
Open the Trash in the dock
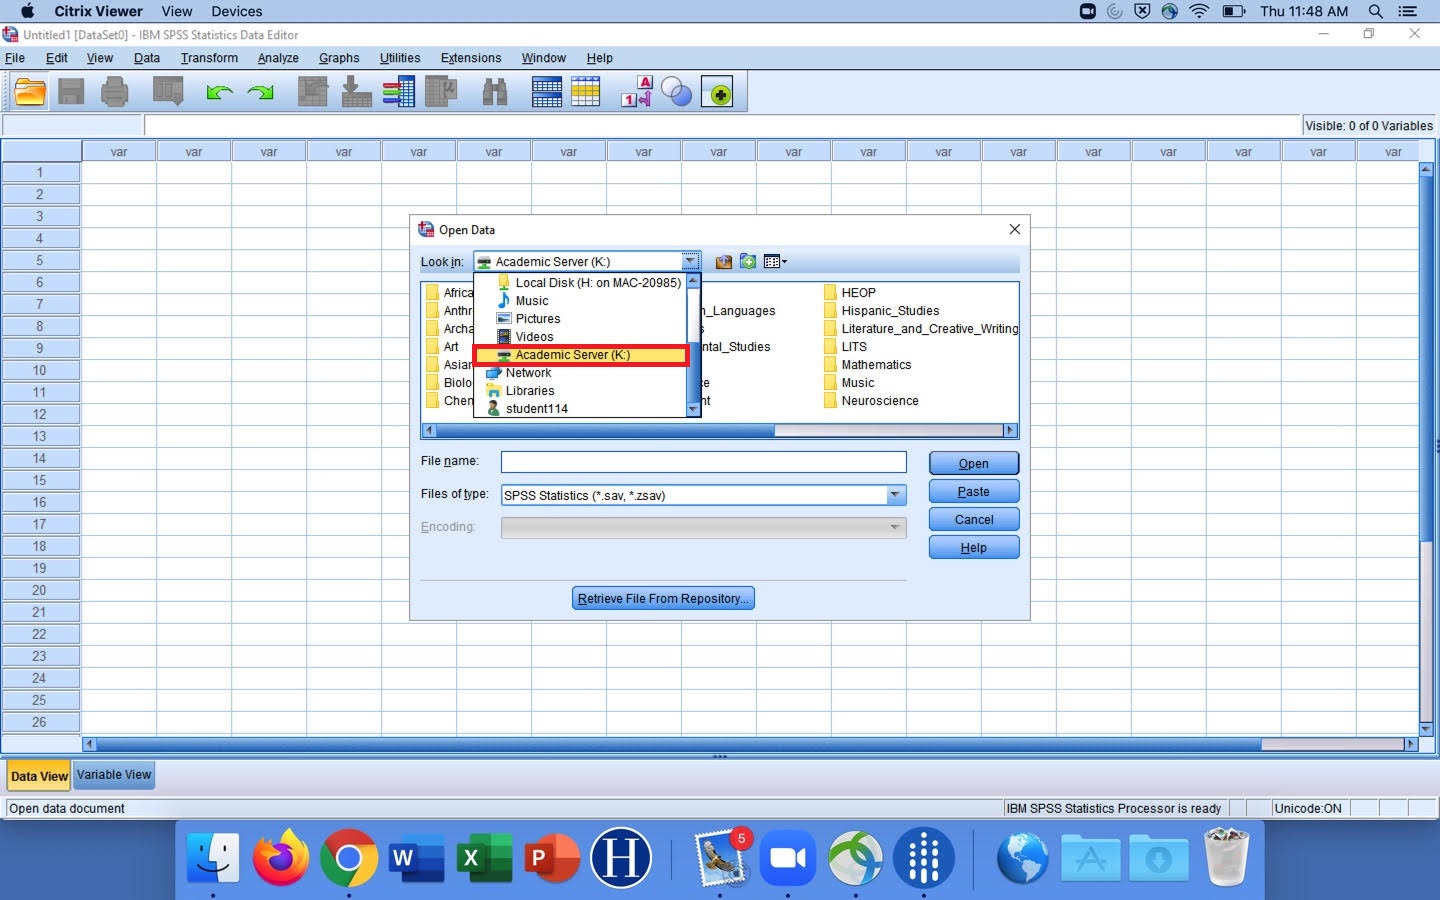[1227, 858]
